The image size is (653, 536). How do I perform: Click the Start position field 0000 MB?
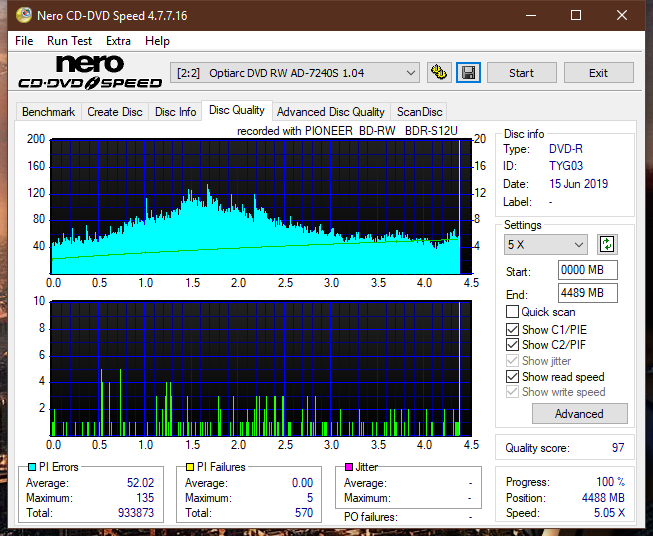(587, 270)
